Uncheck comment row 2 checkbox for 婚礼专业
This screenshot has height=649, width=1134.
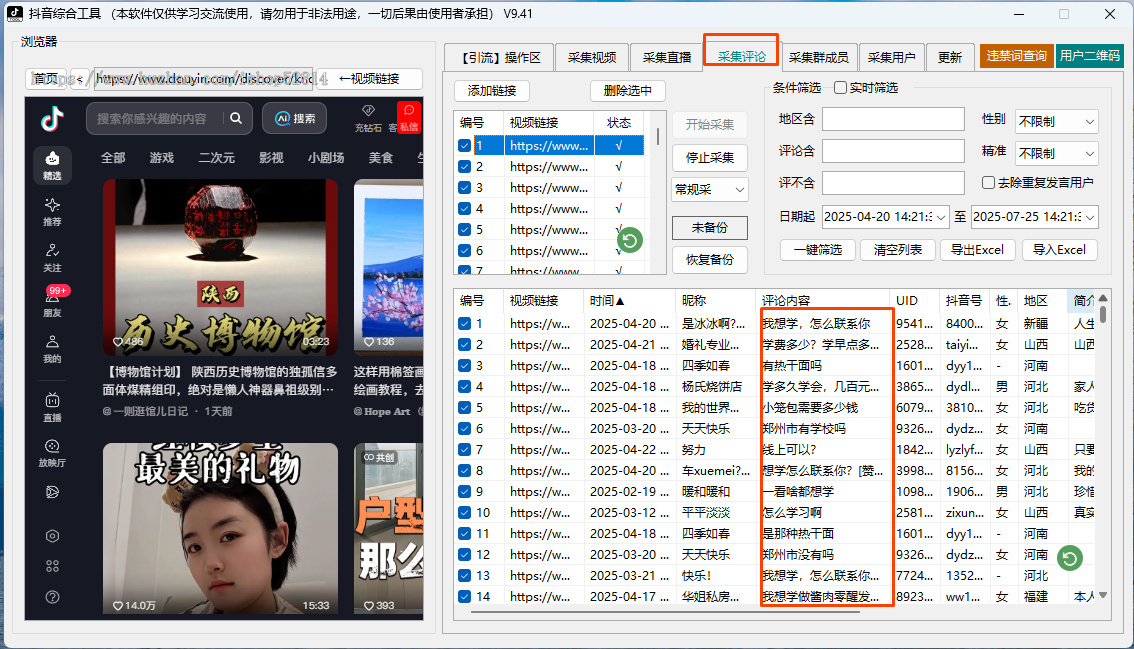click(x=464, y=344)
